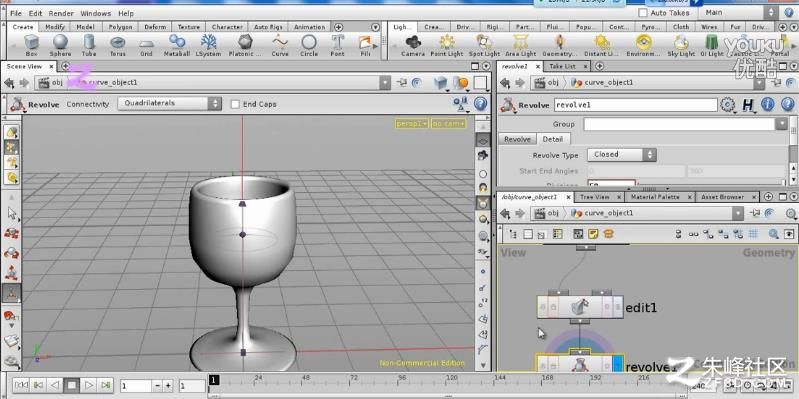The image size is (799, 399).
Task: Add a new pane tab beside Scene View
Action: point(65,66)
